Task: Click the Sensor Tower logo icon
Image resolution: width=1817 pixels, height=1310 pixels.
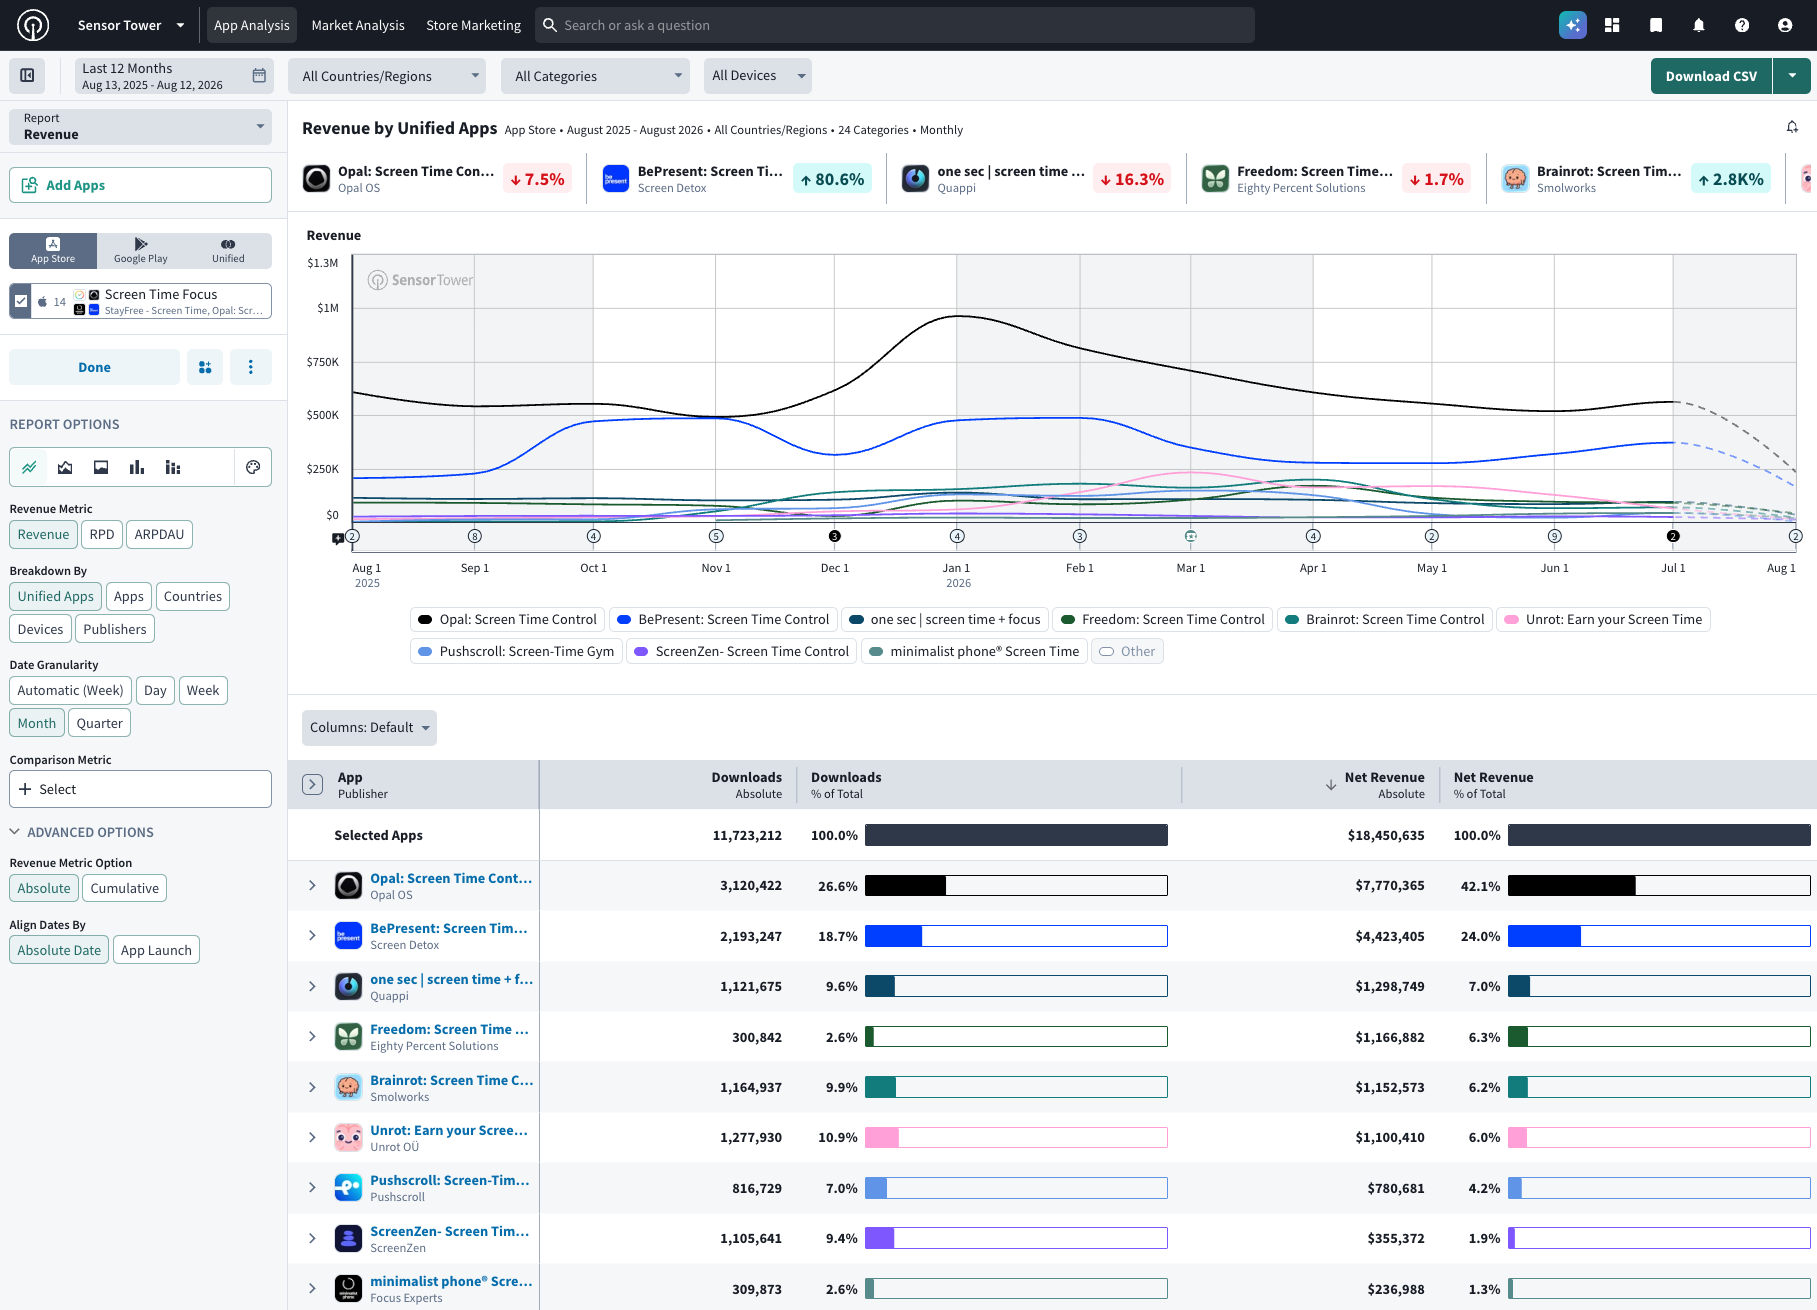Action: (33, 25)
